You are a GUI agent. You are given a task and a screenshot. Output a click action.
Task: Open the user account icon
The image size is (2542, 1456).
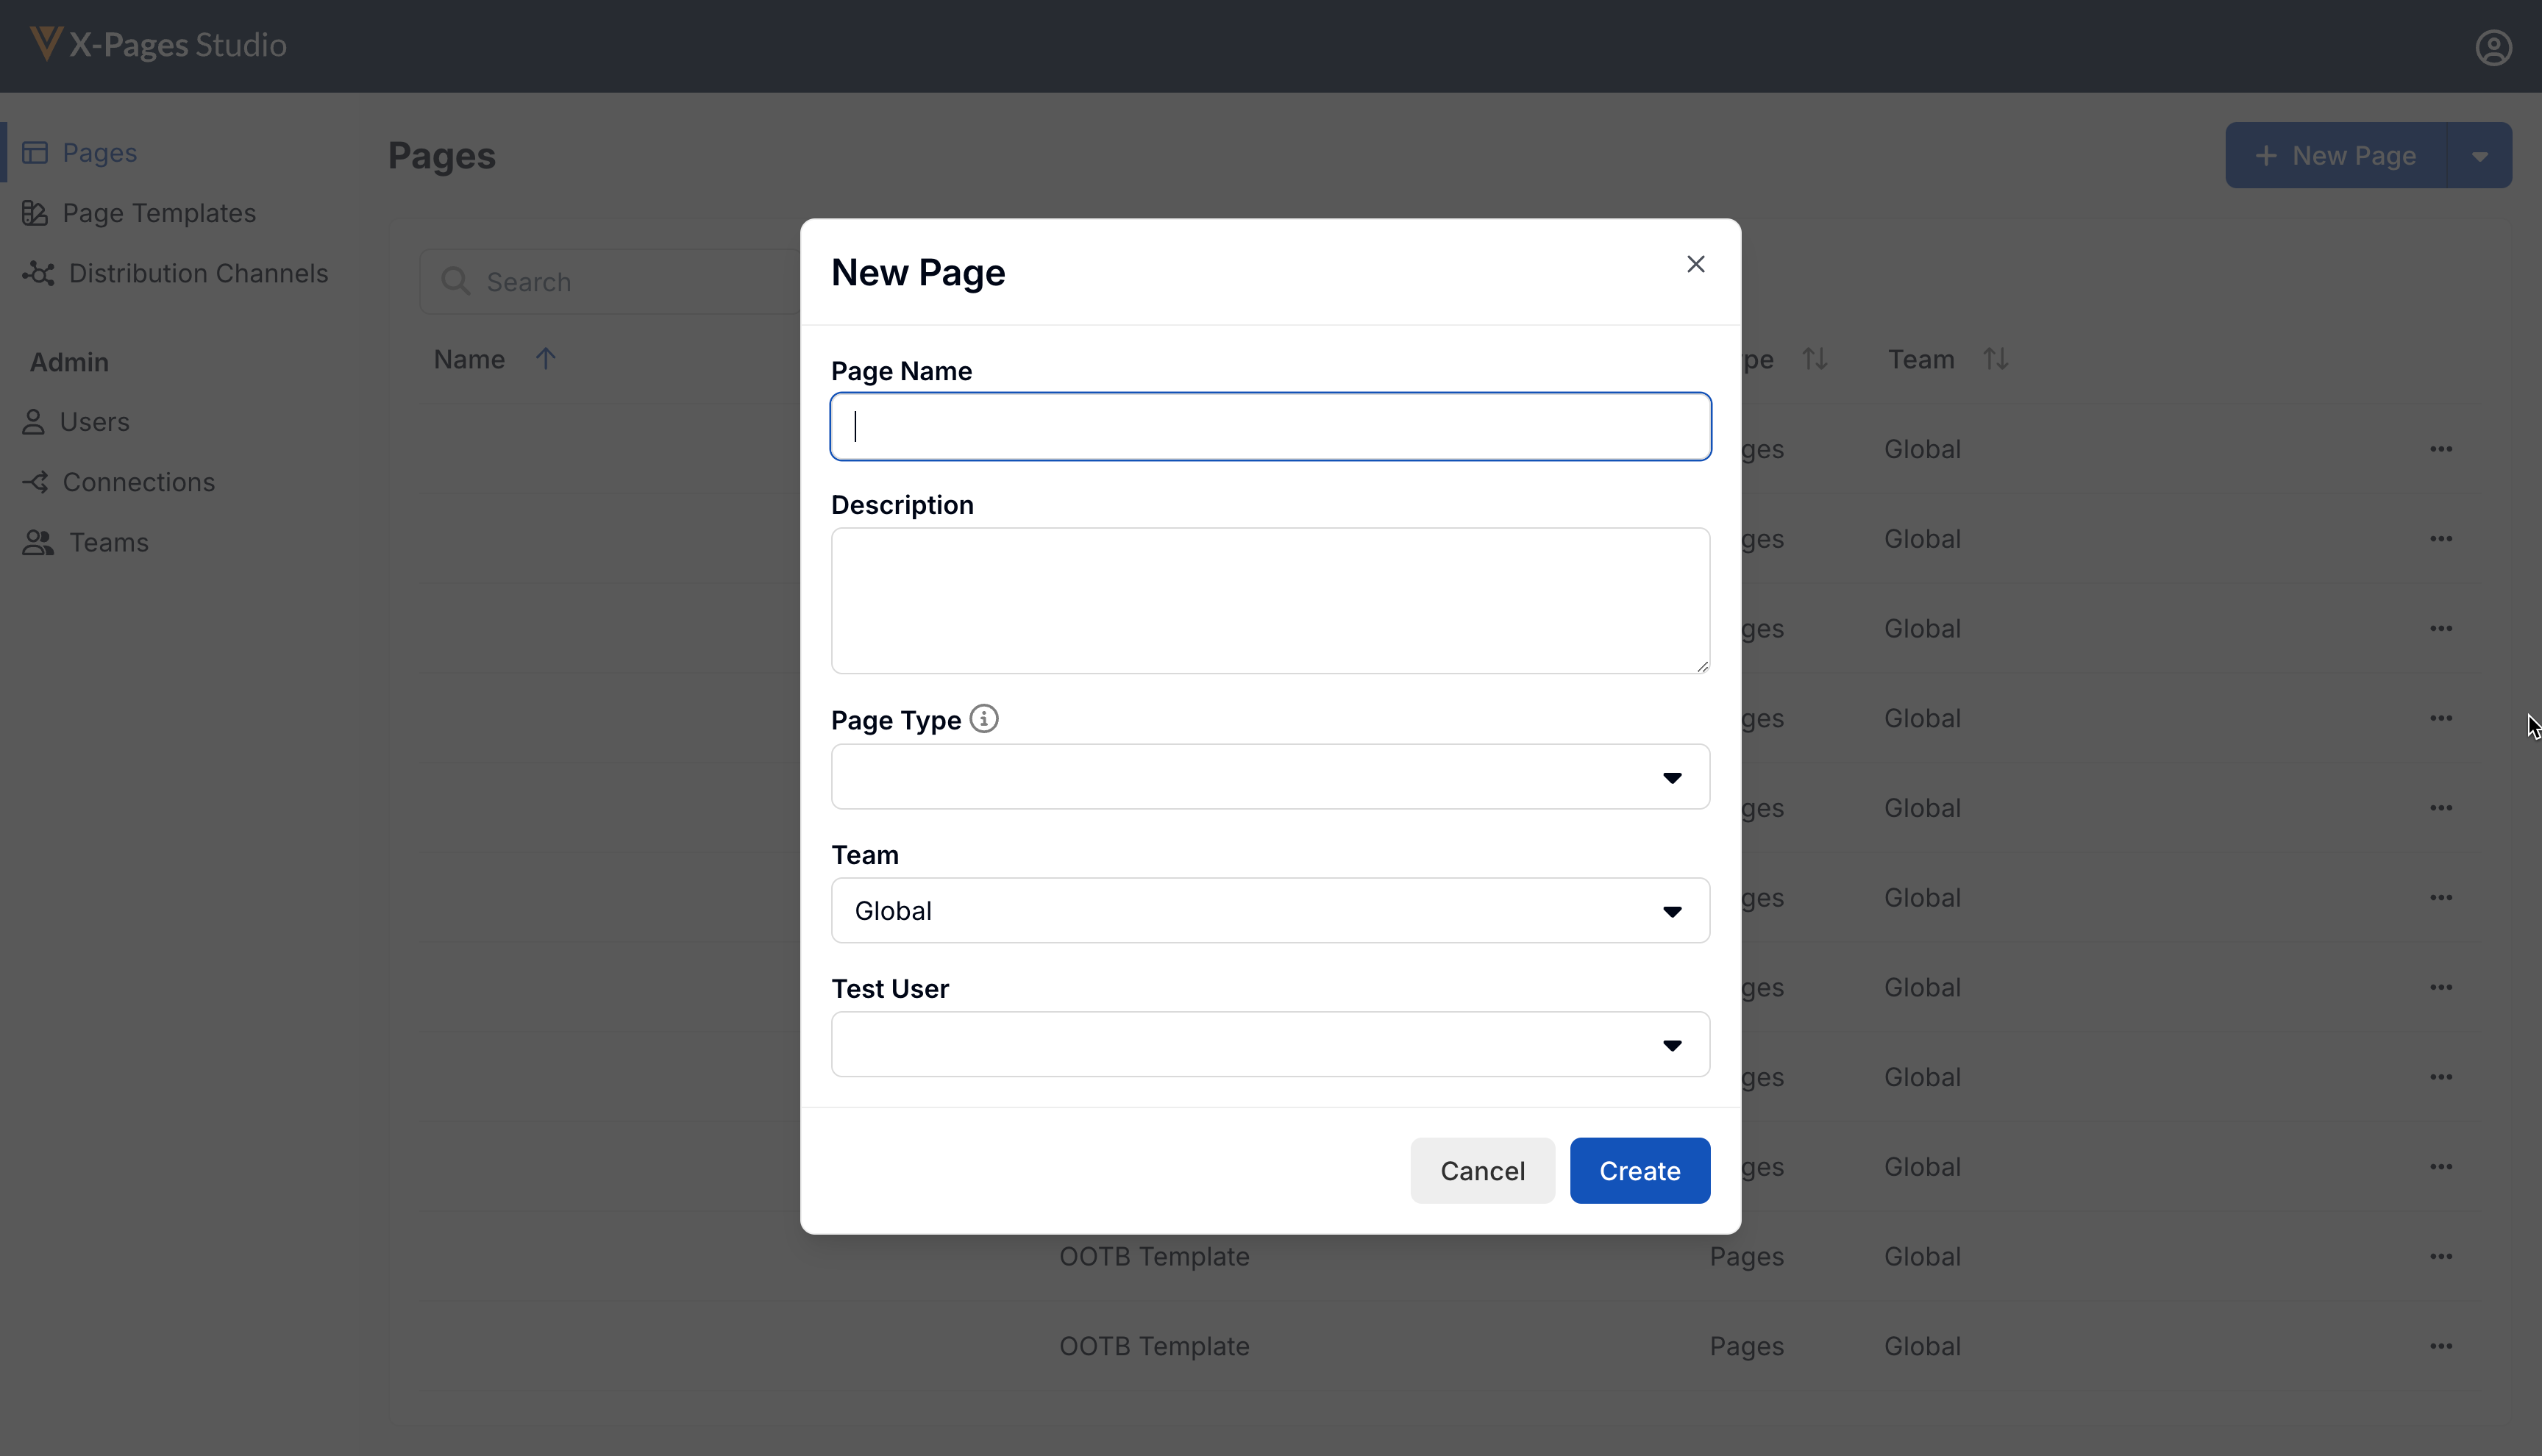(x=2493, y=47)
